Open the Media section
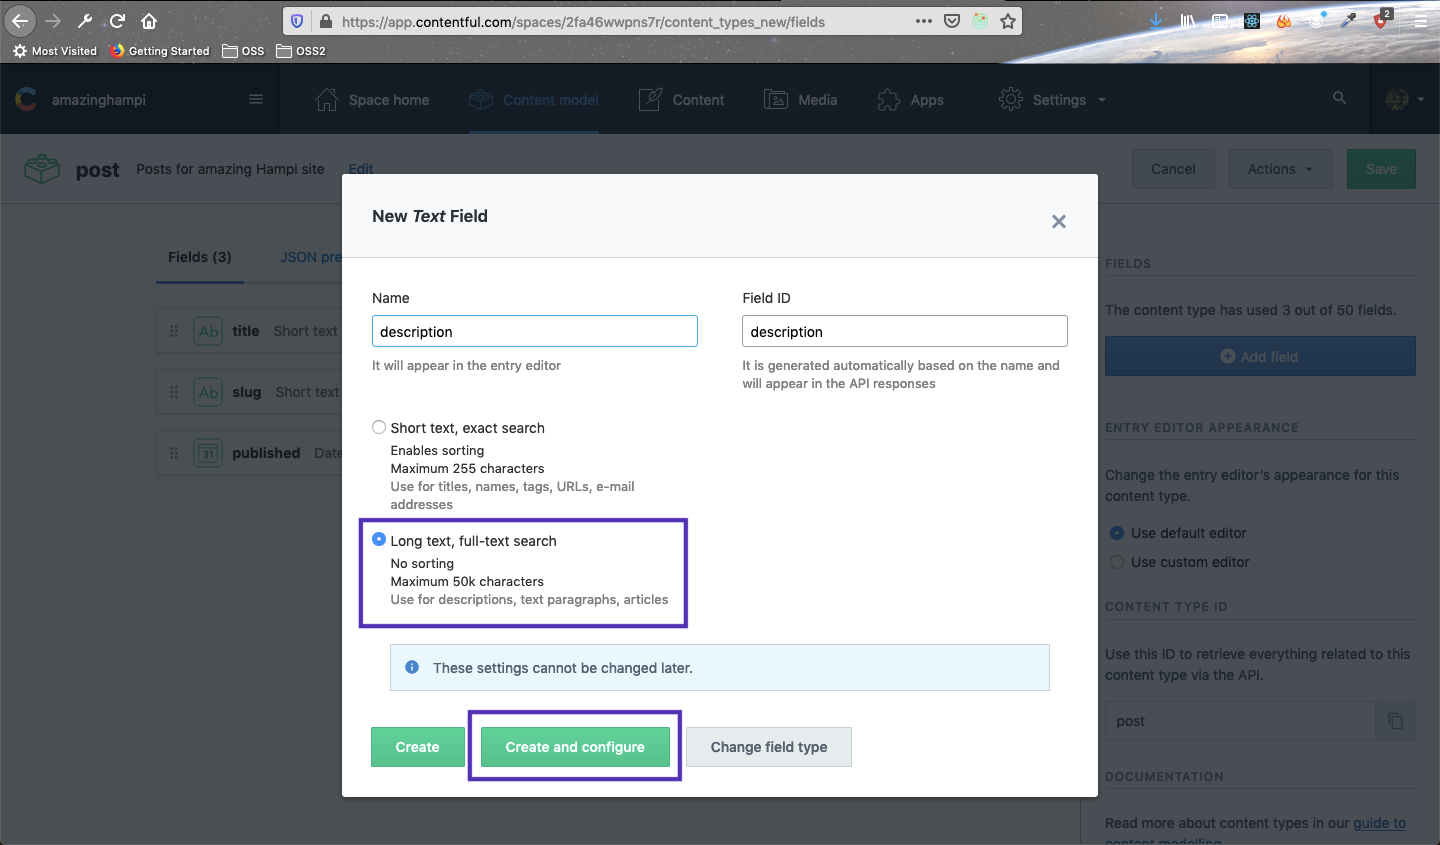 [801, 100]
